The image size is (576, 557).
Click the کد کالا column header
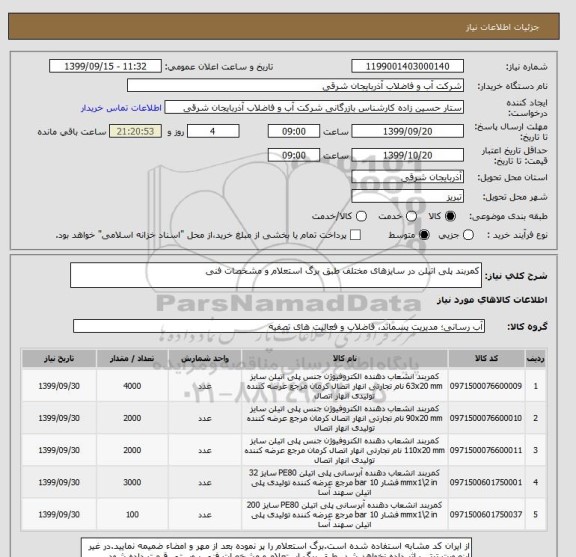pos(486,359)
